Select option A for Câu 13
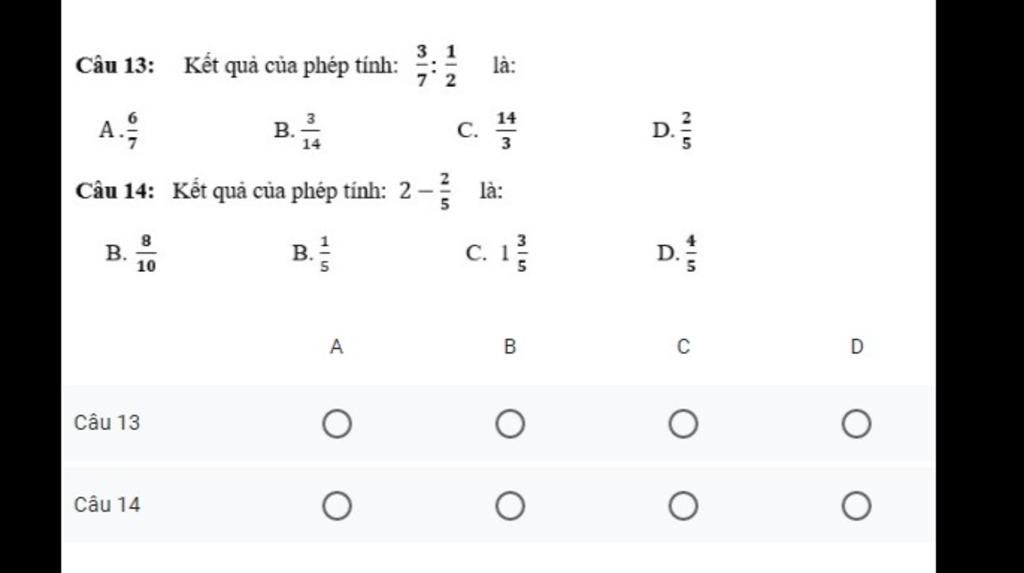Screen dimensions: 1024x573 click(337, 424)
